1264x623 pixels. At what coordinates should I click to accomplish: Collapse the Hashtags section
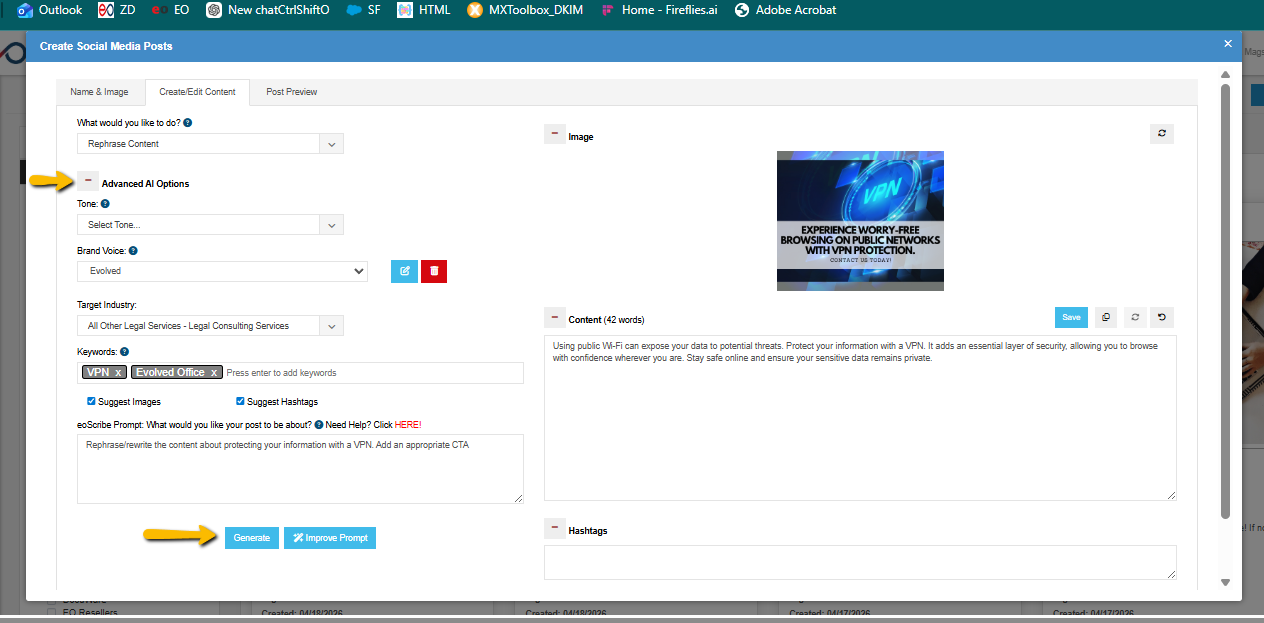point(555,528)
